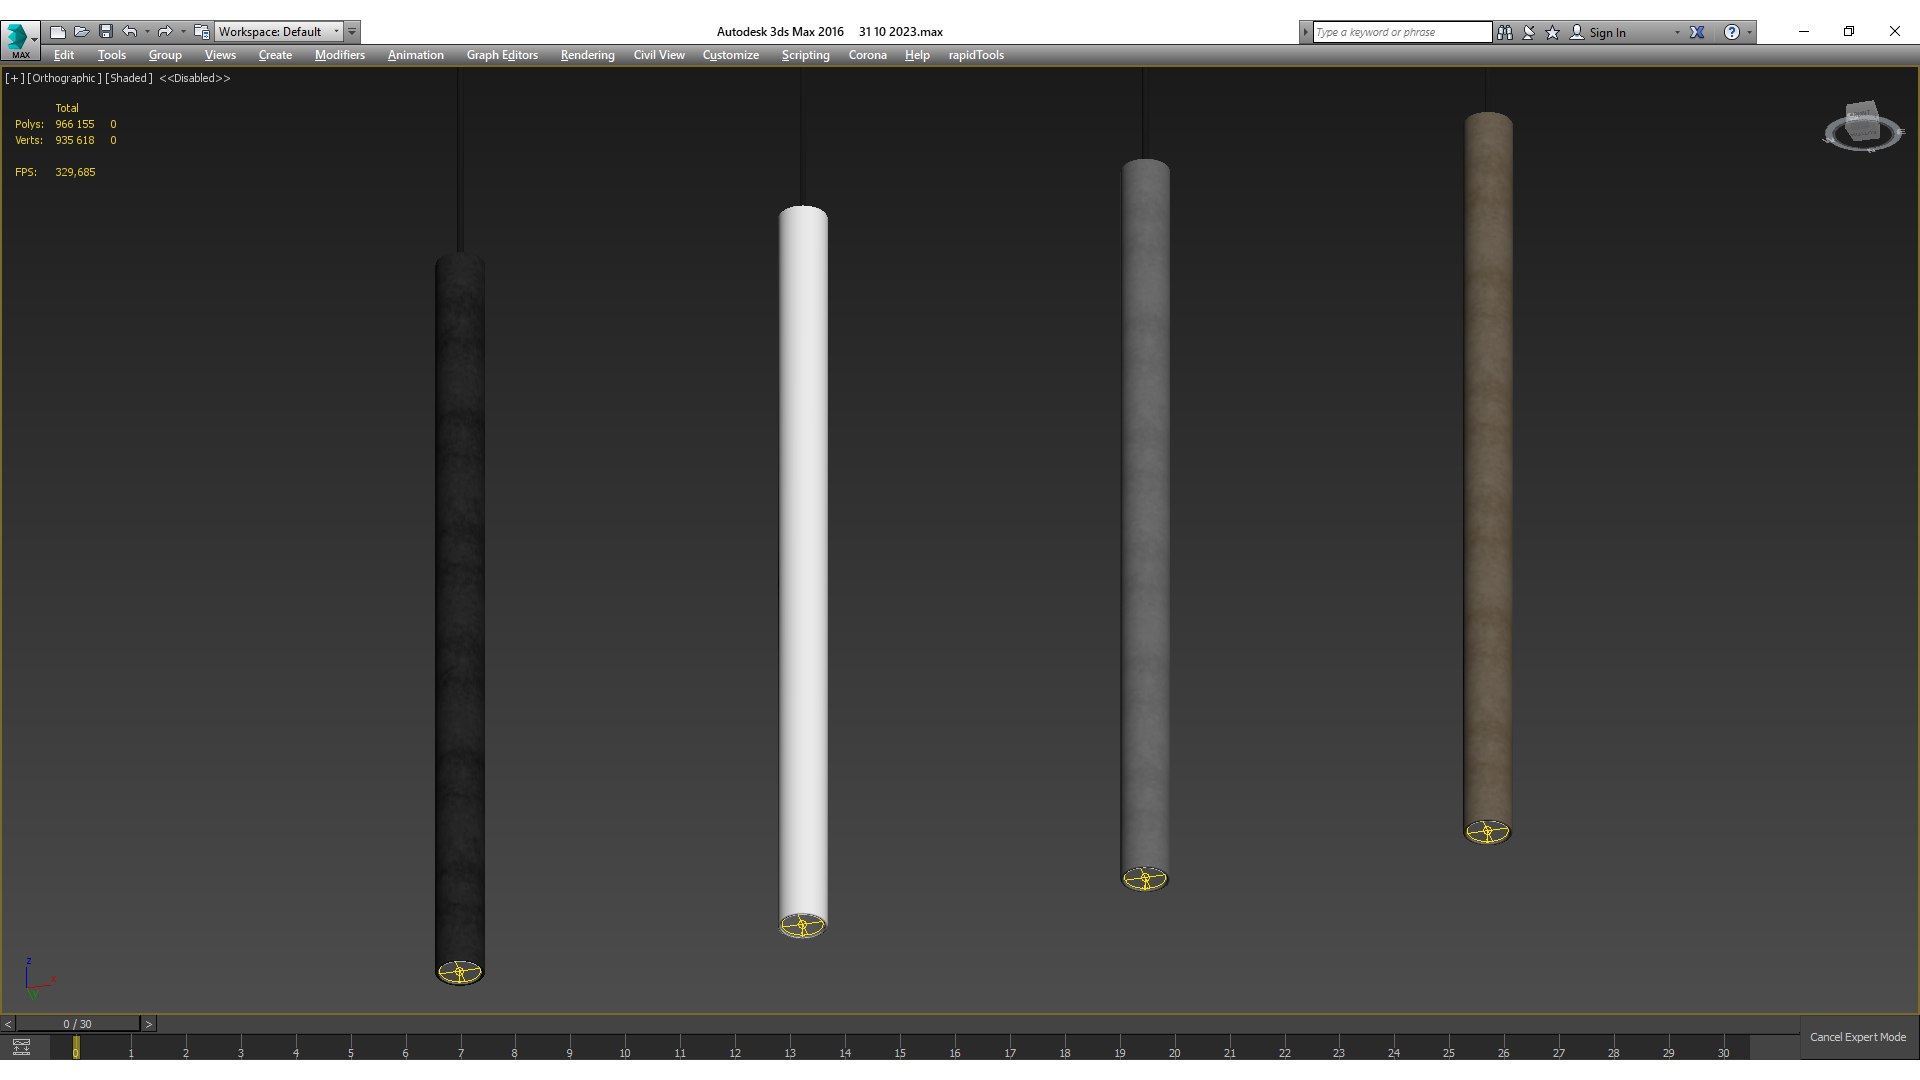Expand the search field arrow beside keyword box
The height and width of the screenshot is (1080, 1920).
(x=1305, y=32)
